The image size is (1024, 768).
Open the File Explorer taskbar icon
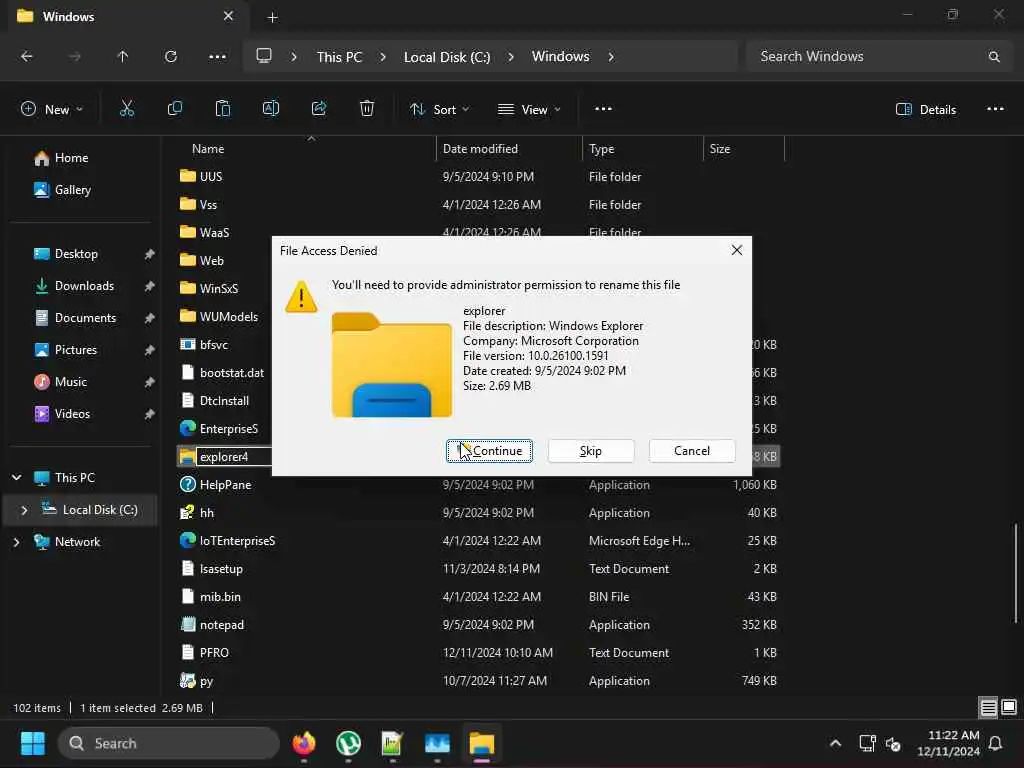click(481, 743)
